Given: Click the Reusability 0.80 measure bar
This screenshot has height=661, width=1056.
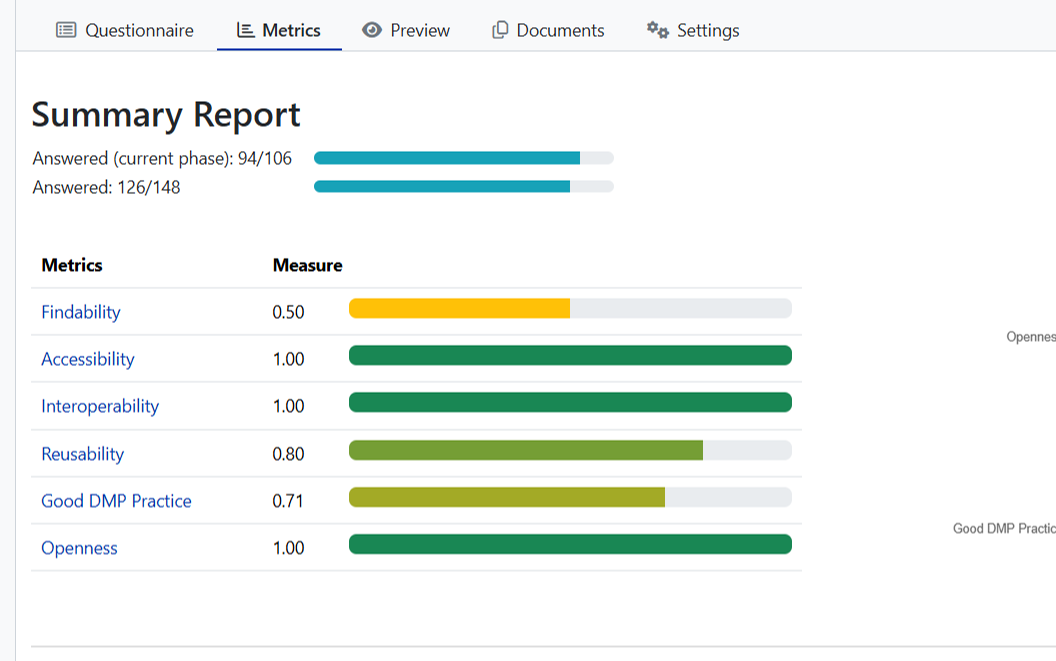Looking at the screenshot, I should [526, 450].
